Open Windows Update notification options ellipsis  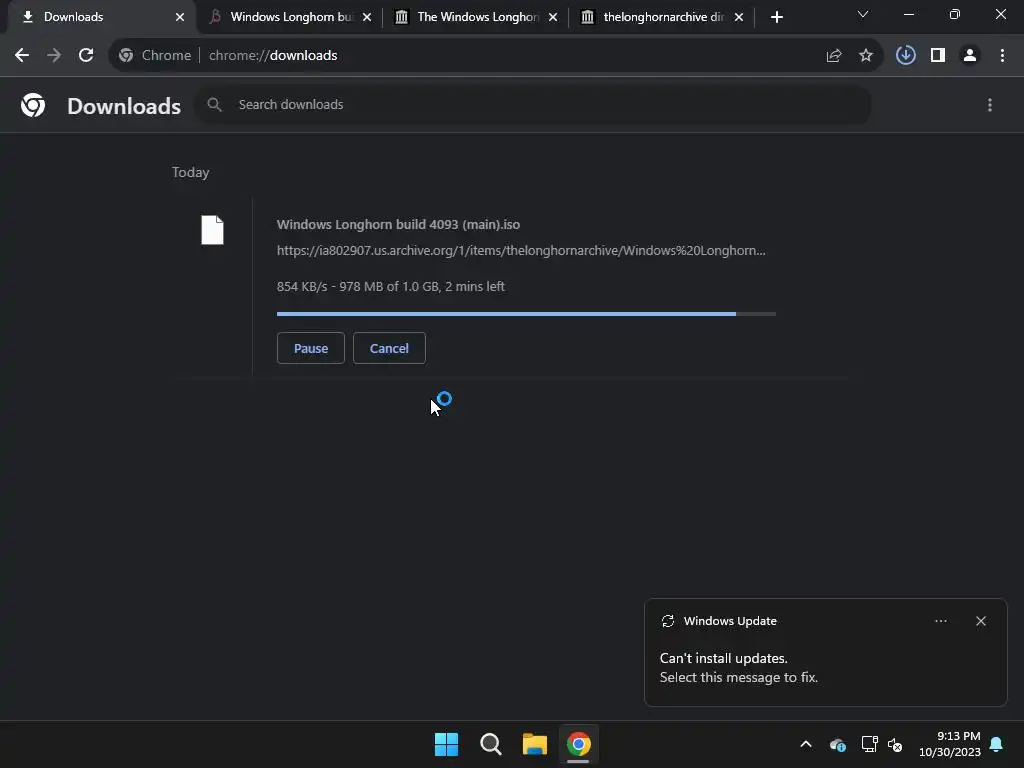pyautogui.click(x=940, y=621)
